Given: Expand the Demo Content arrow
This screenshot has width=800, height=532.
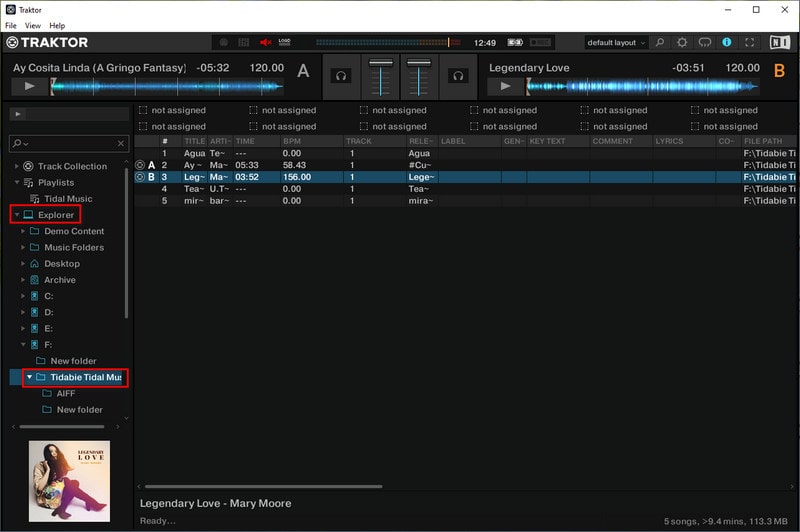Looking at the screenshot, I should [x=22, y=231].
